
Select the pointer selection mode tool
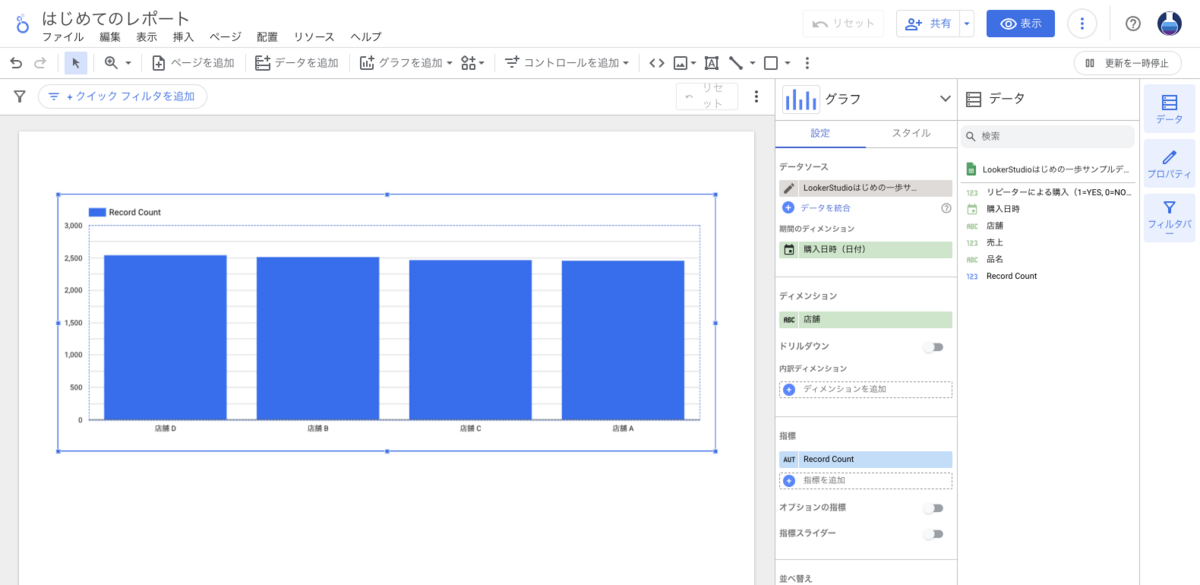click(76, 63)
